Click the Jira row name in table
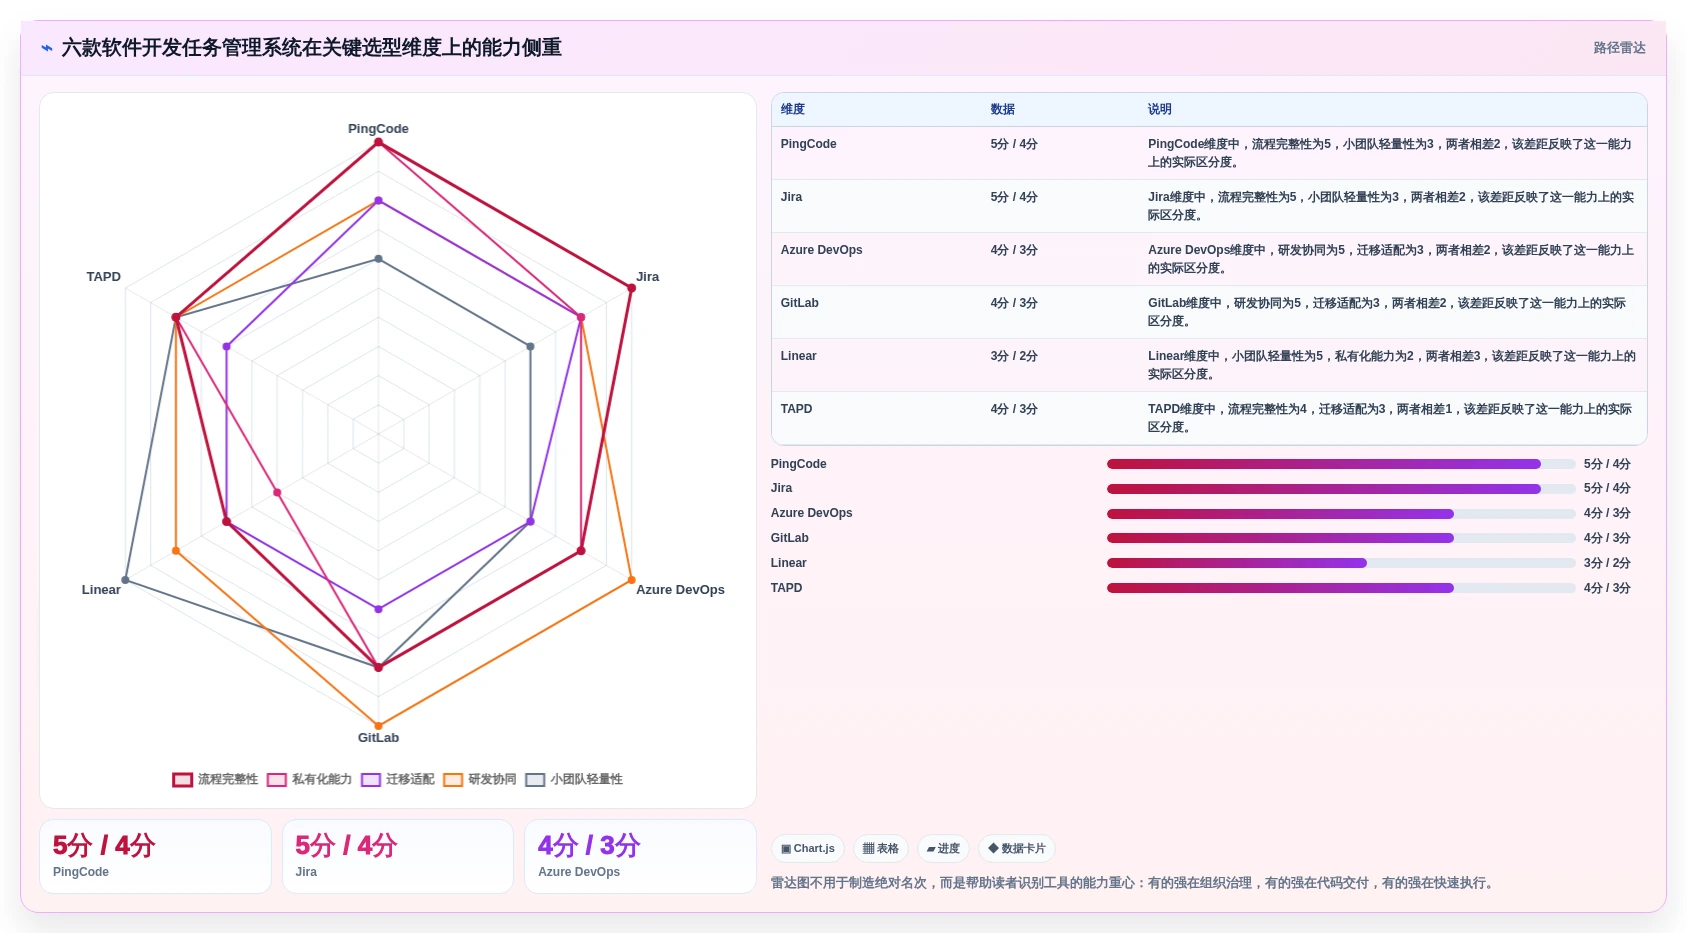 tap(791, 197)
